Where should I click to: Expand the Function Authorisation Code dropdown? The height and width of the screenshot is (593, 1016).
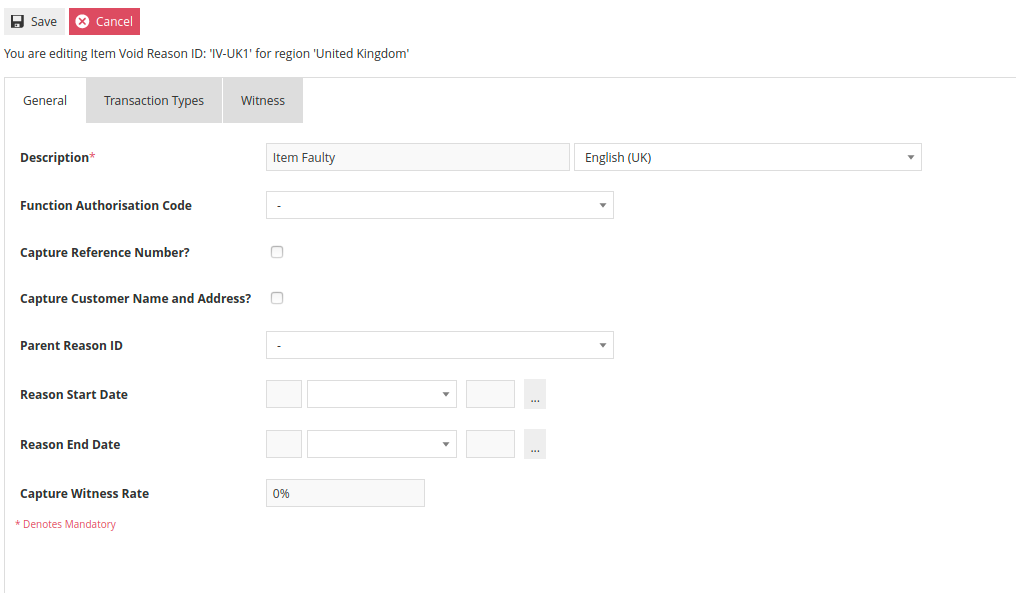pos(440,205)
